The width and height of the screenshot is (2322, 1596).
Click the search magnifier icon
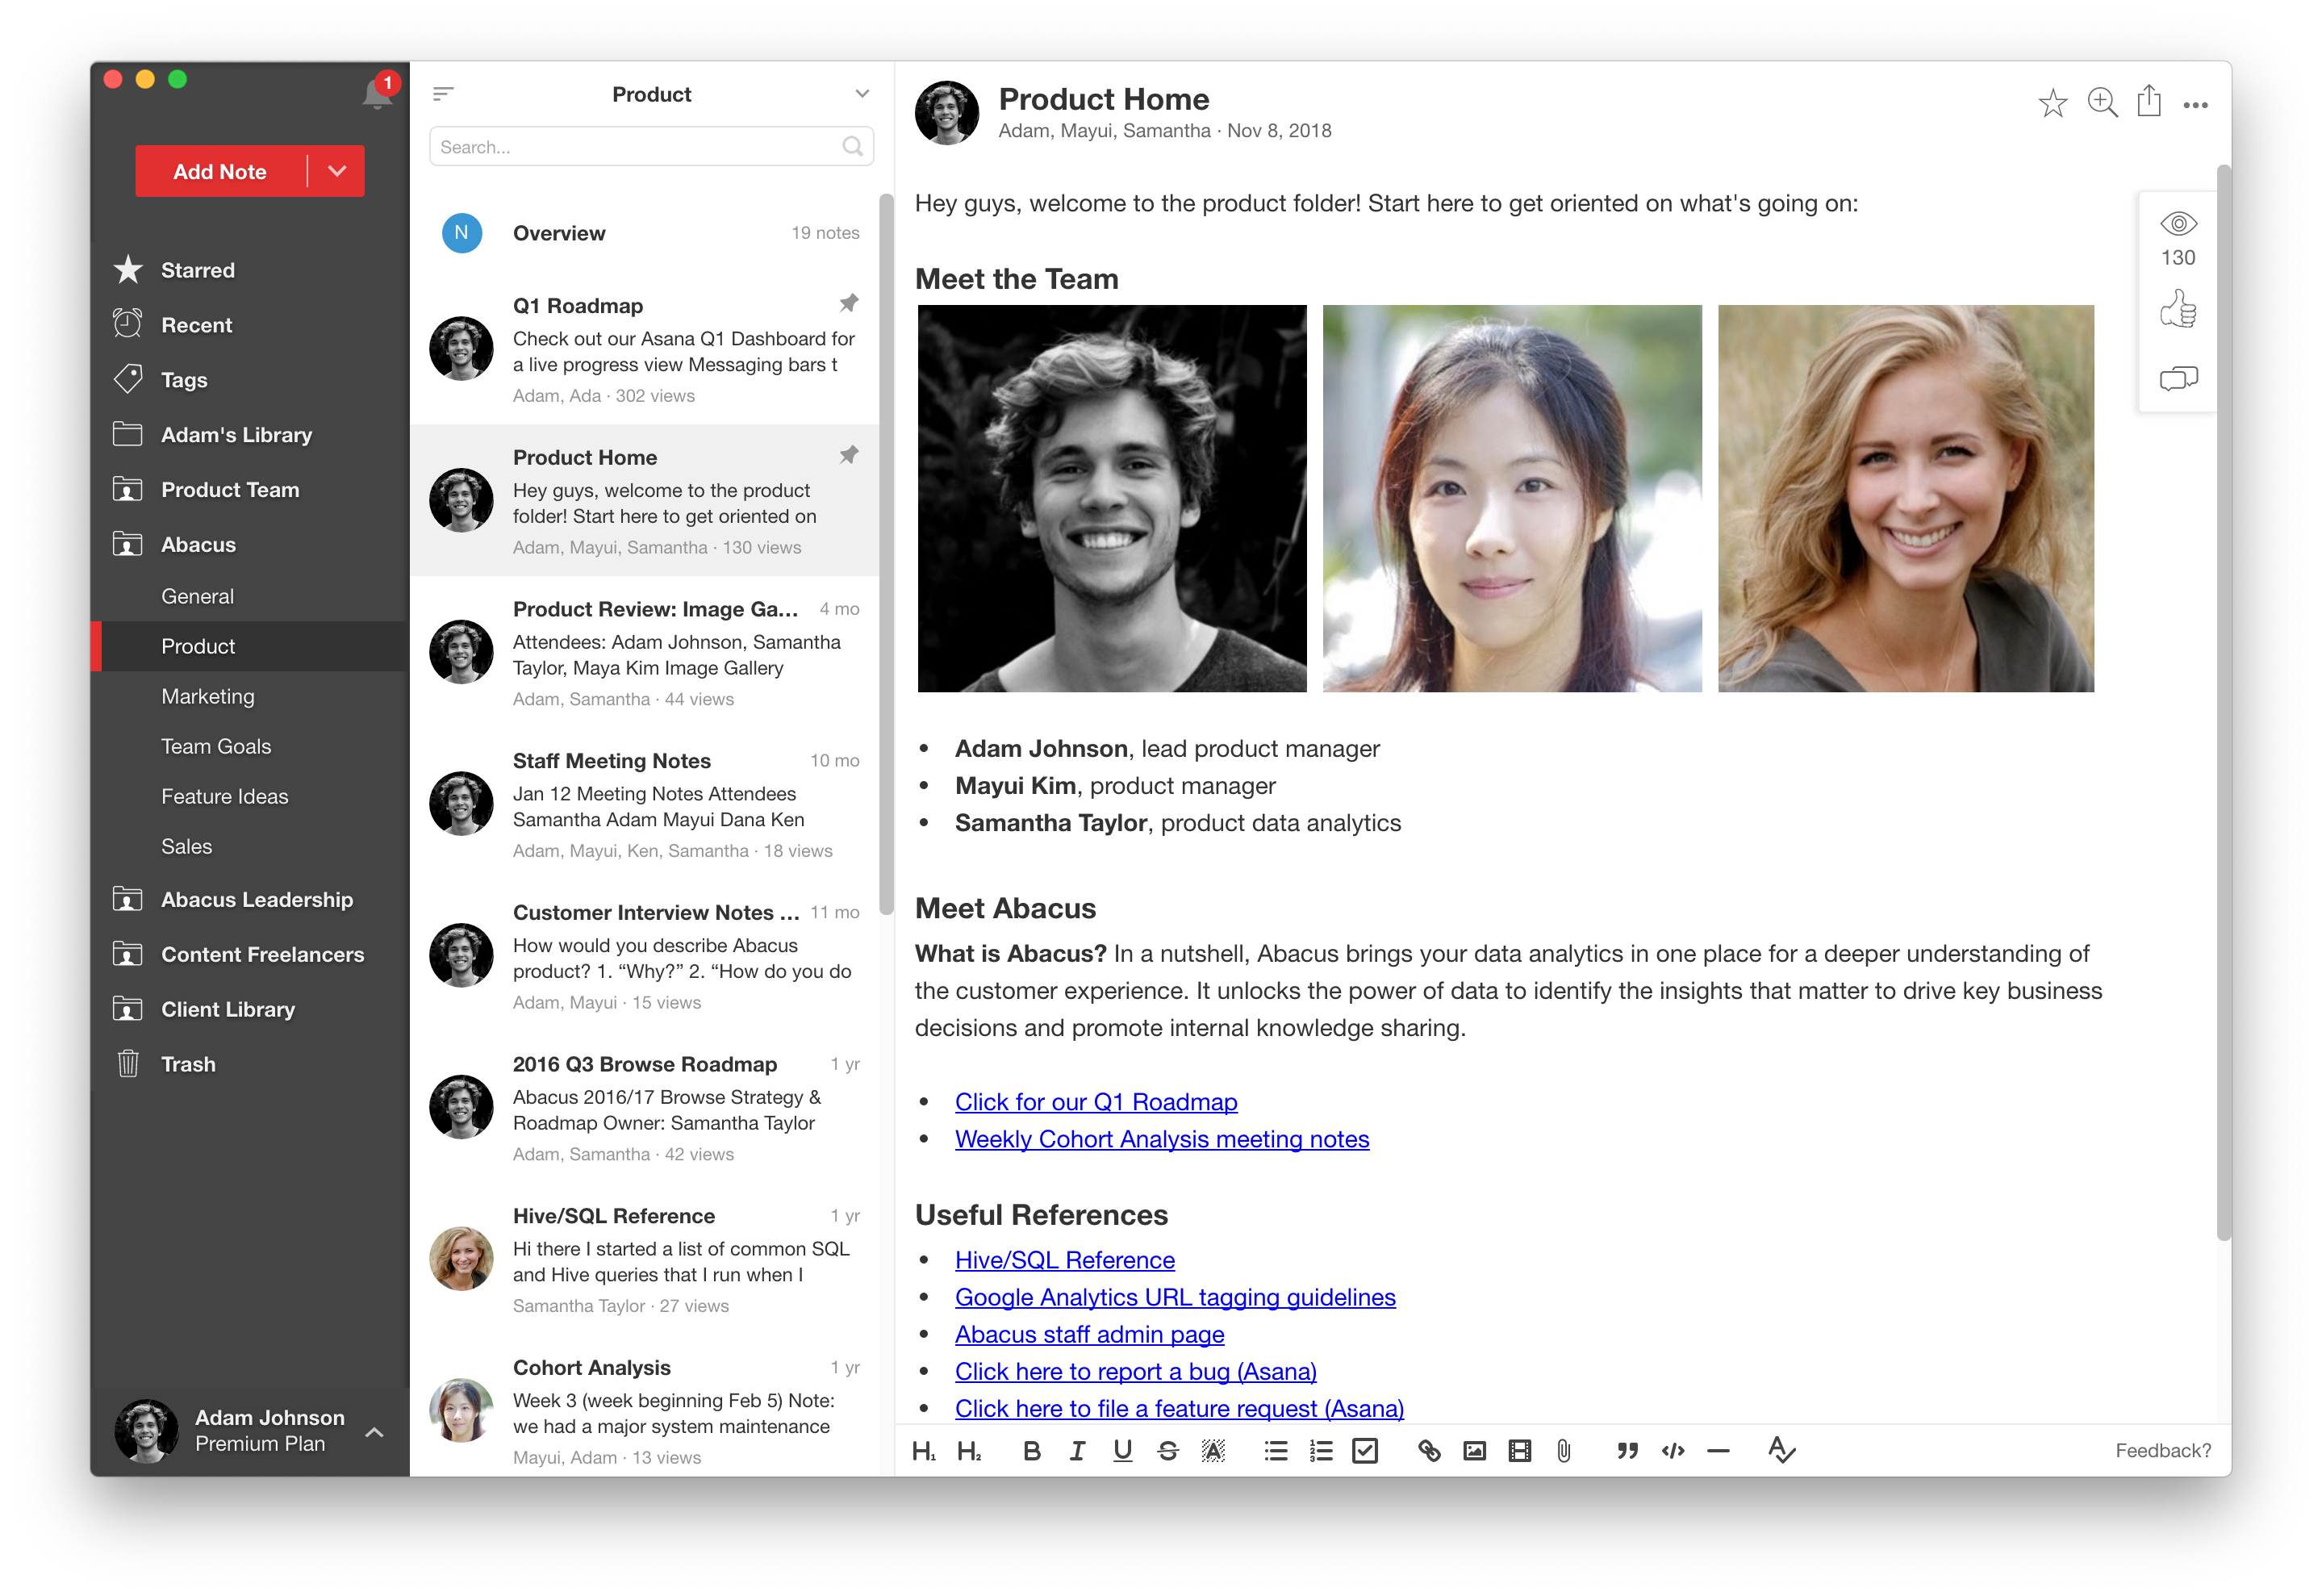click(x=852, y=147)
